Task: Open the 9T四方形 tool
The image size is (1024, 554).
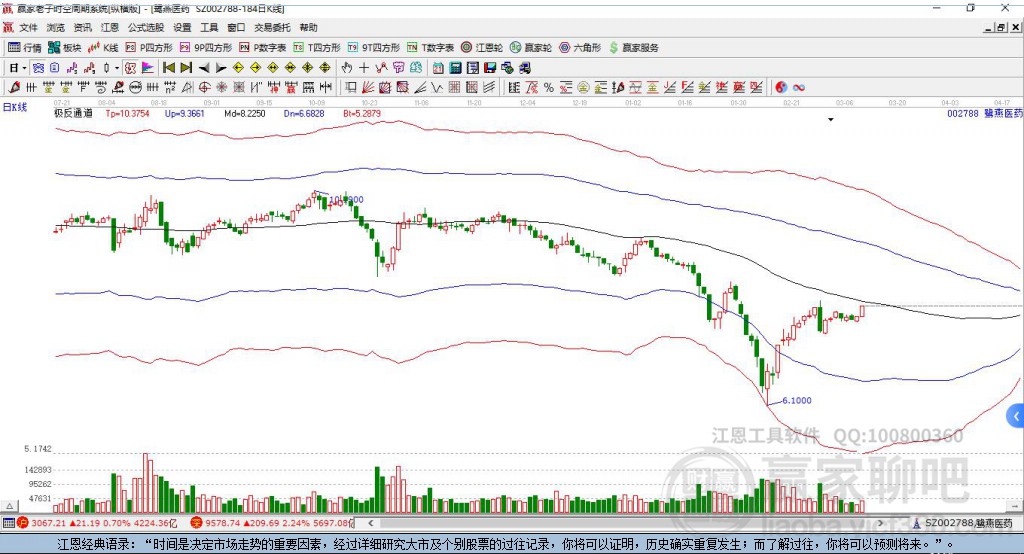Action: [x=374, y=47]
